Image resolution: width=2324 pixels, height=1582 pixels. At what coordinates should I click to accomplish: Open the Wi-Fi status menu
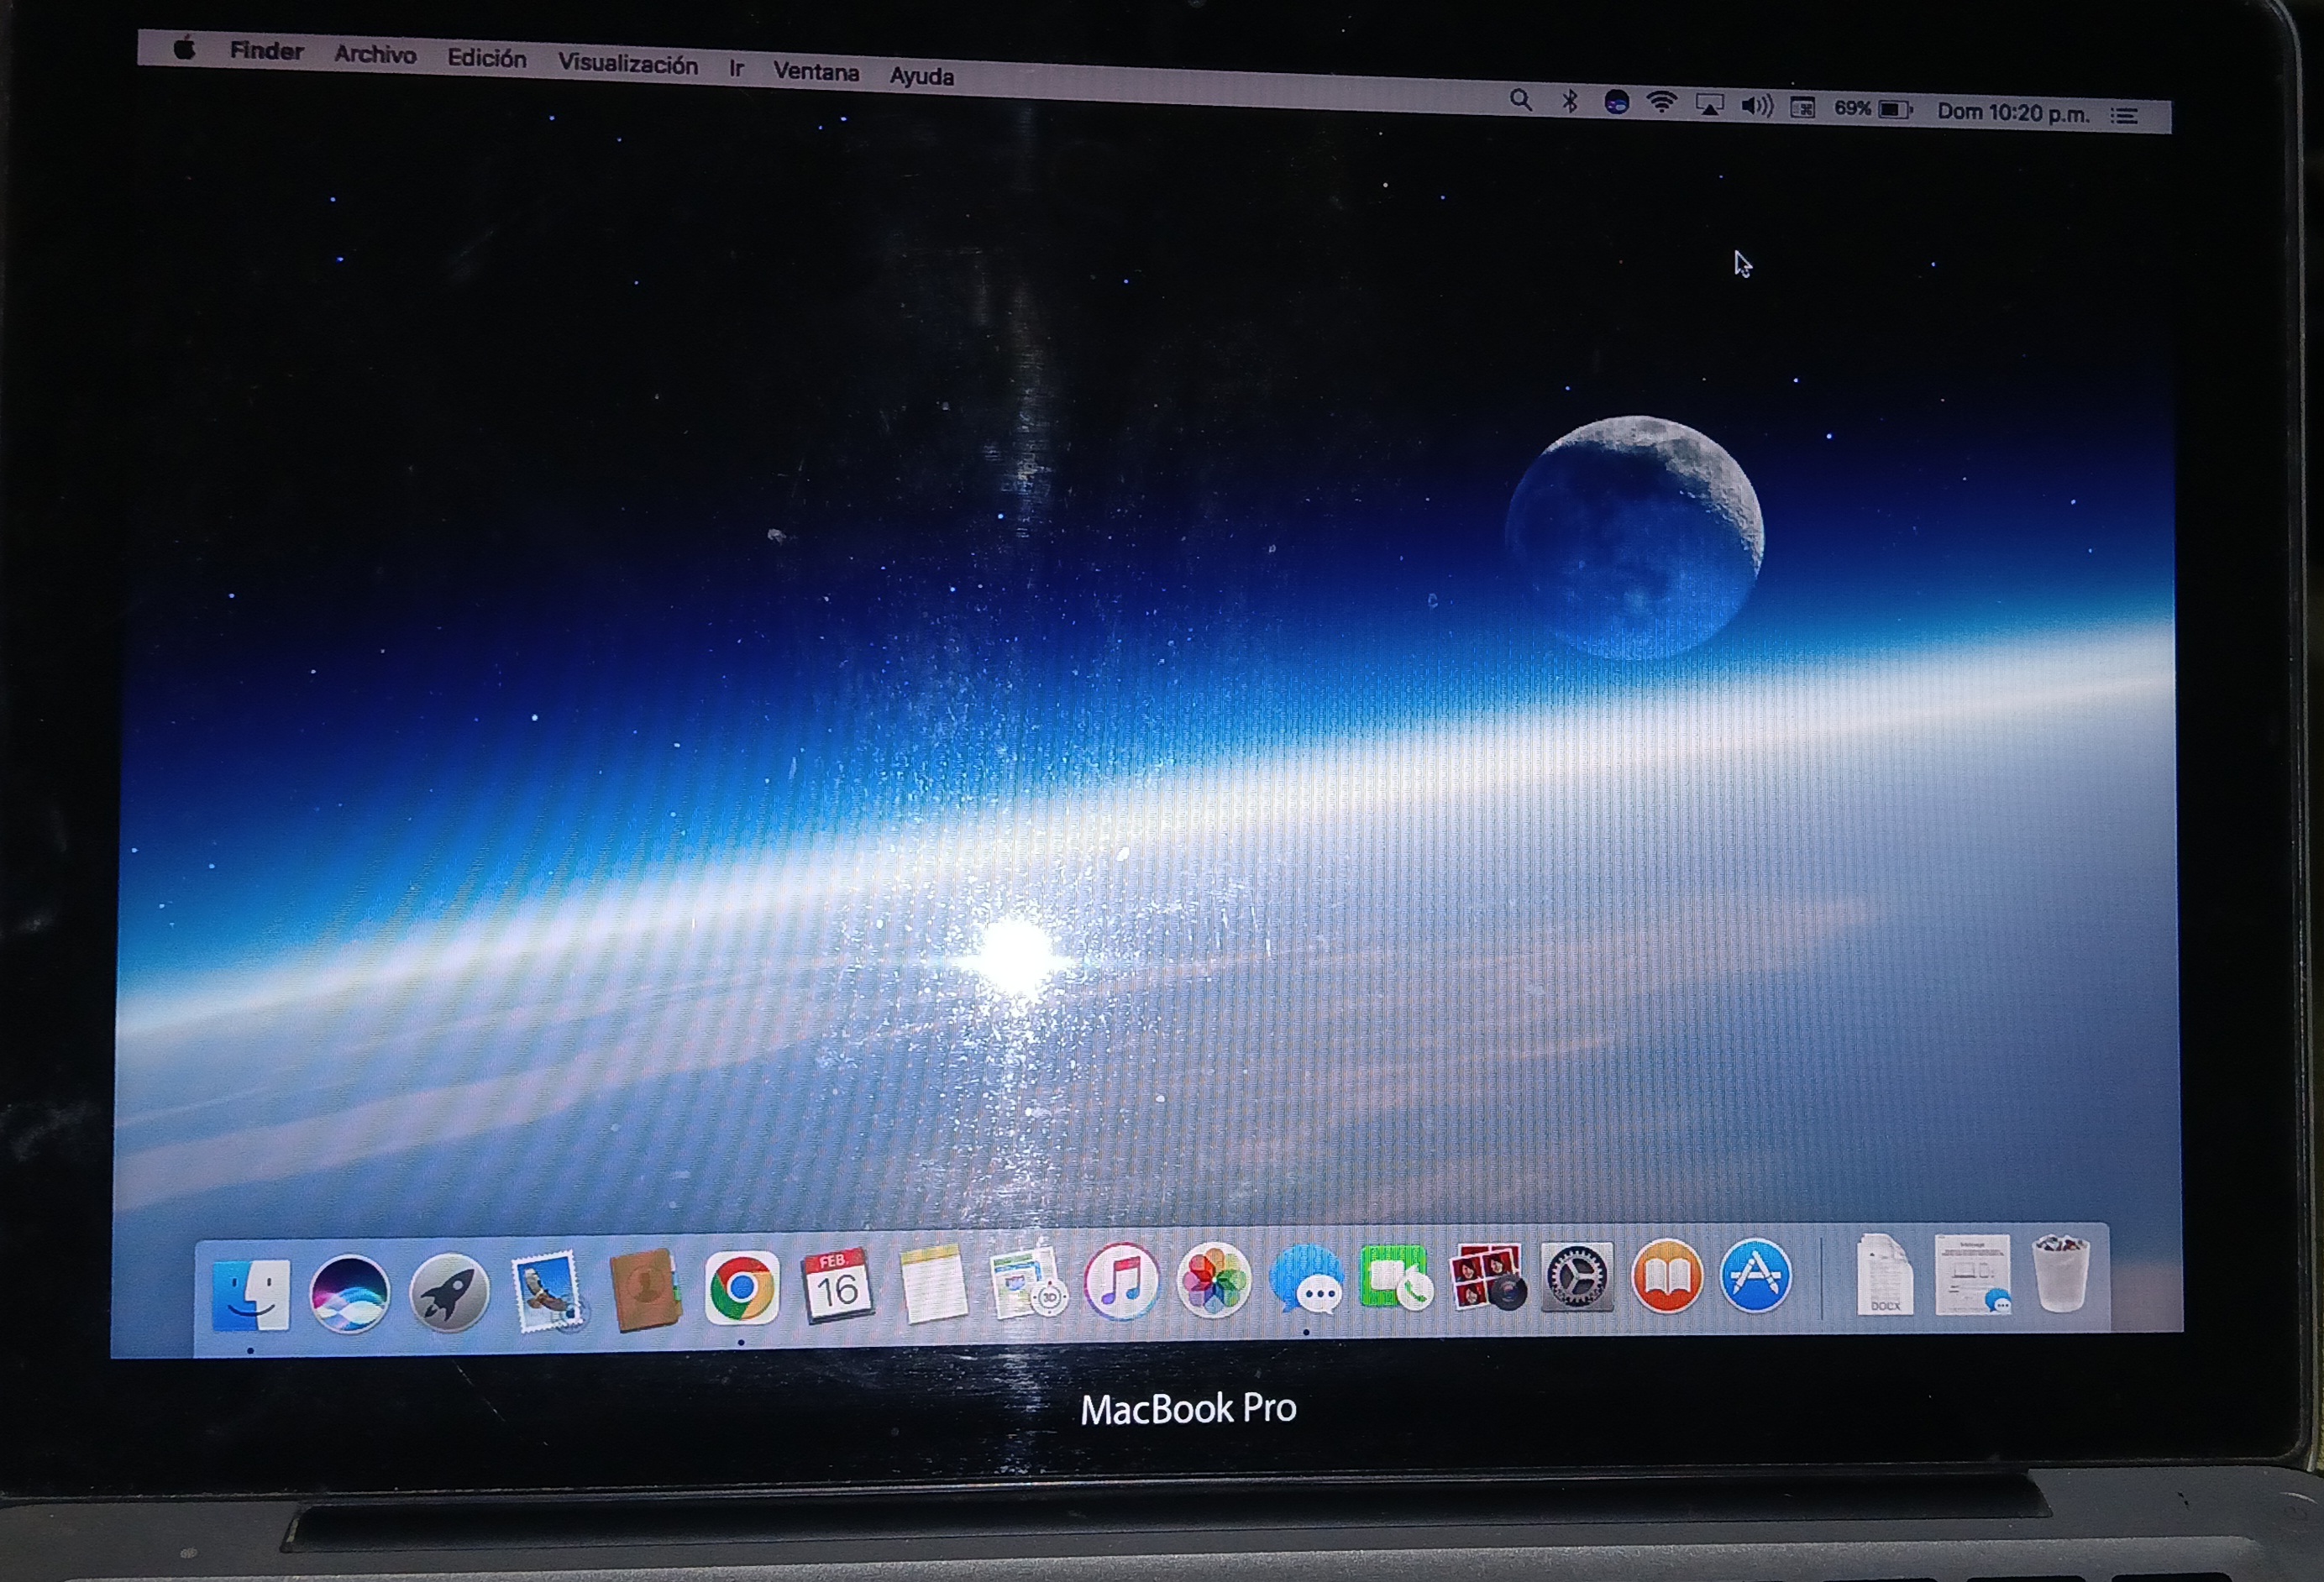[x=1662, y=103]
